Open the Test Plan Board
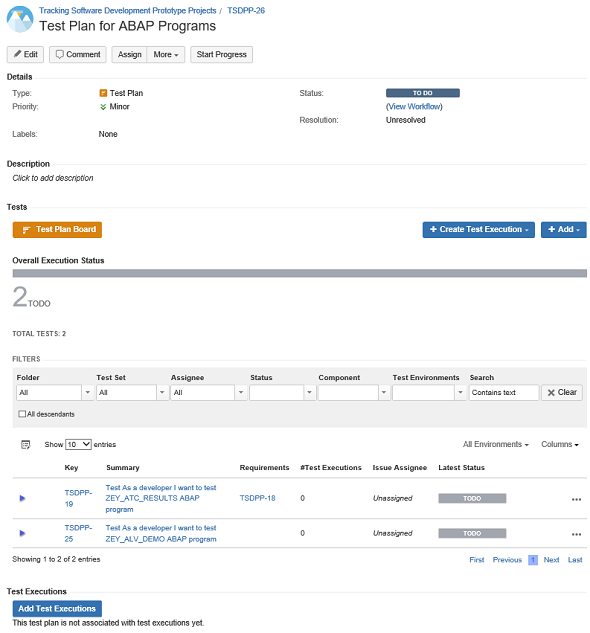590x633 pixels. (x=57, y=230)
